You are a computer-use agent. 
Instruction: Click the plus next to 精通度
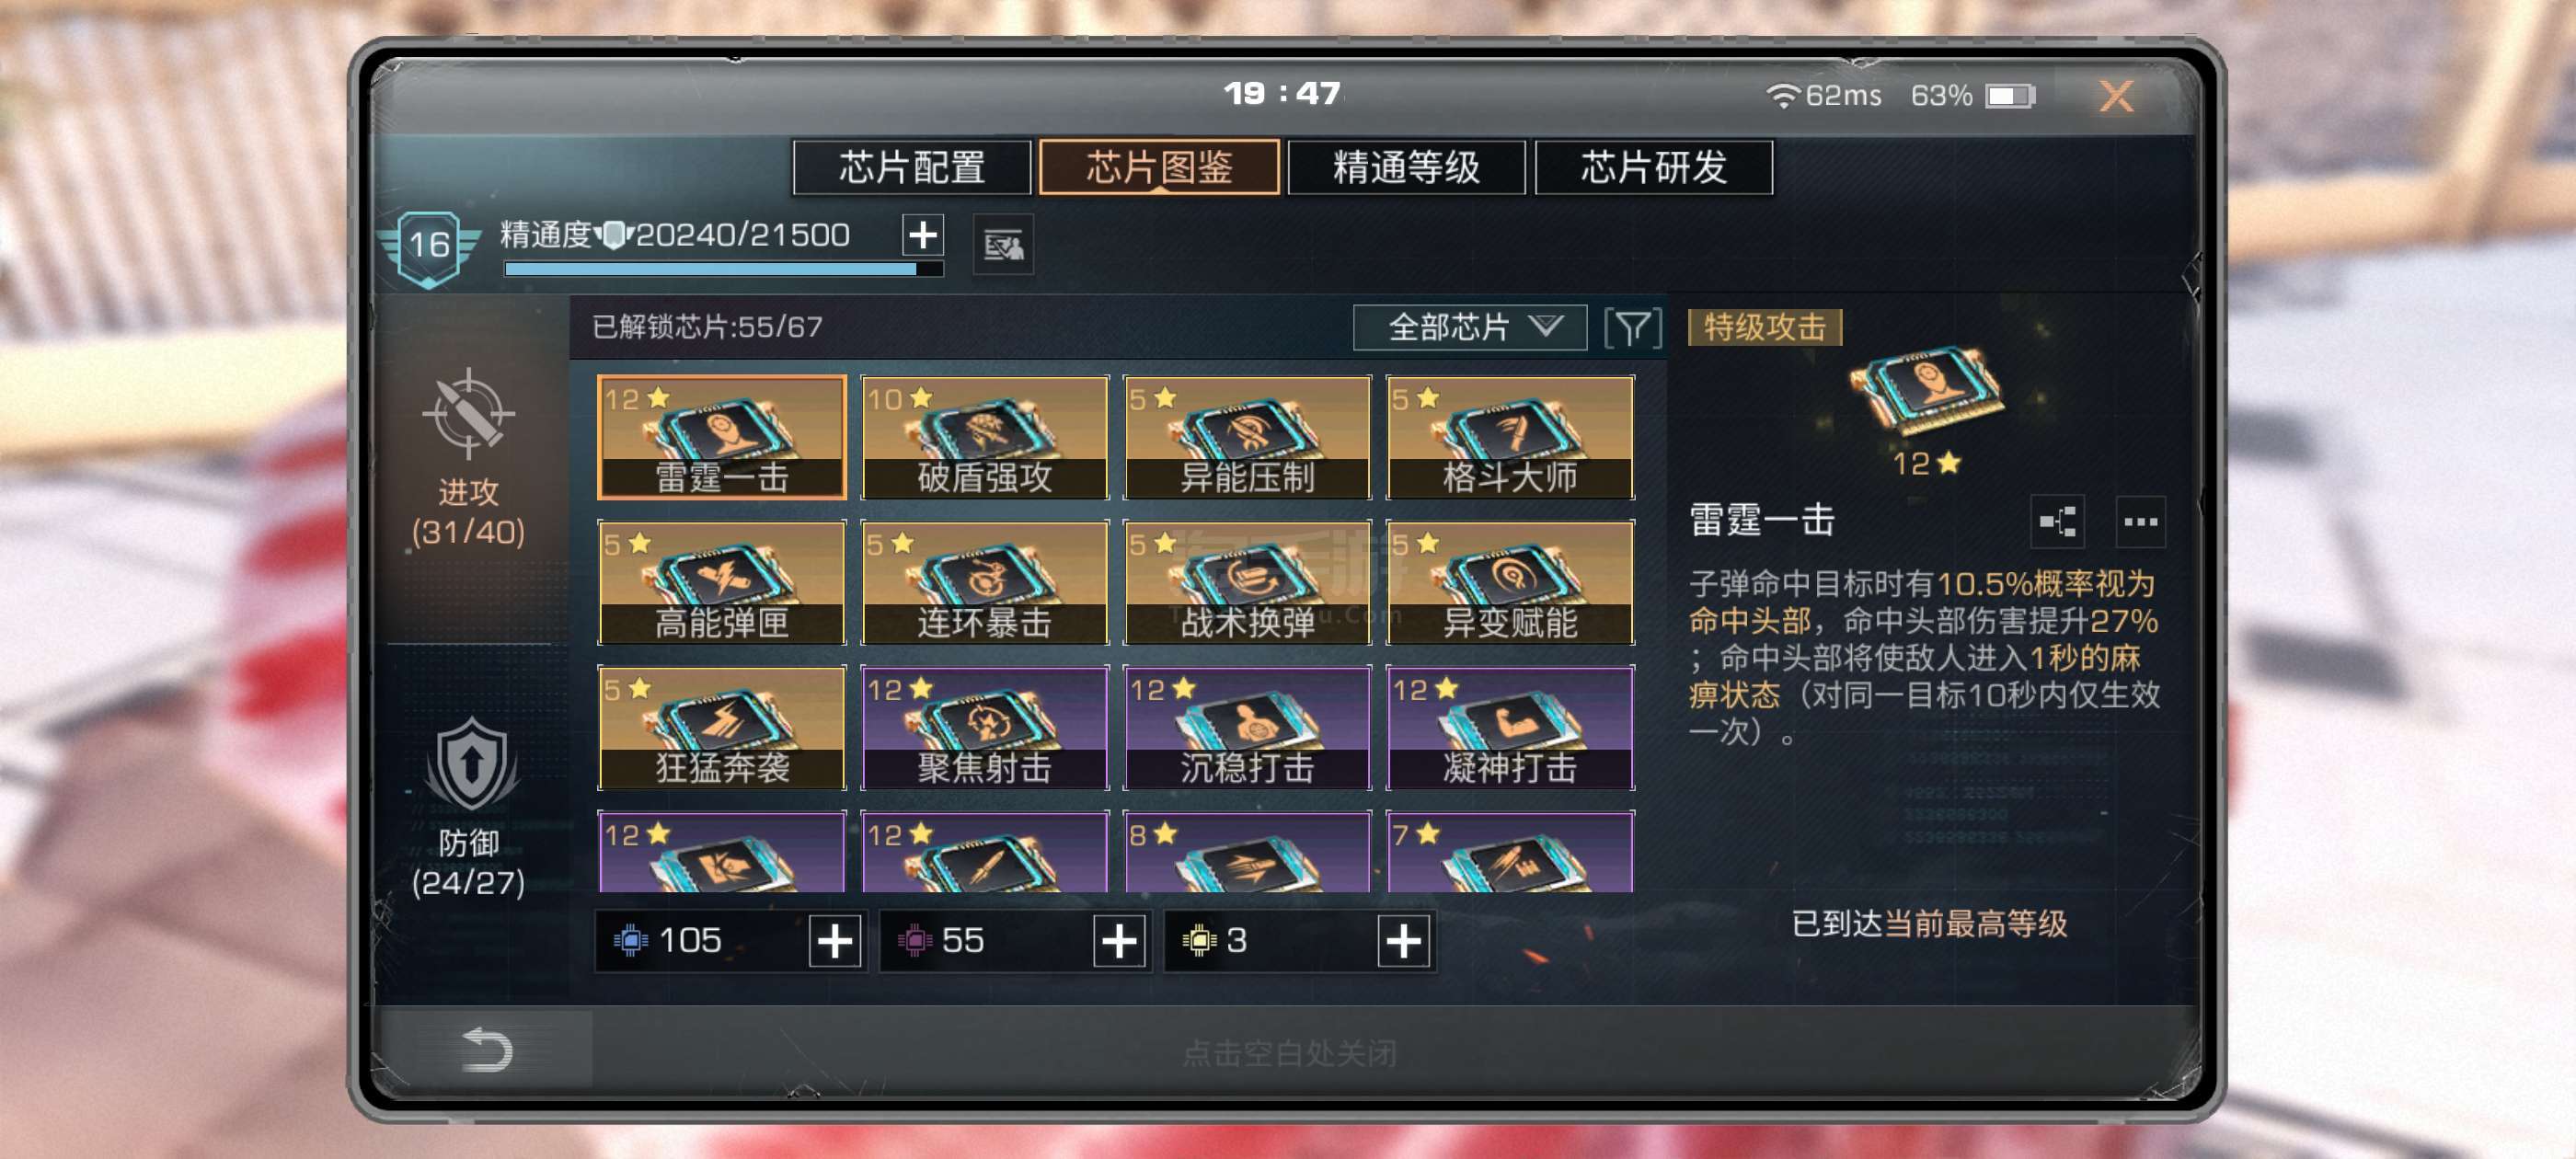point(922,235)
